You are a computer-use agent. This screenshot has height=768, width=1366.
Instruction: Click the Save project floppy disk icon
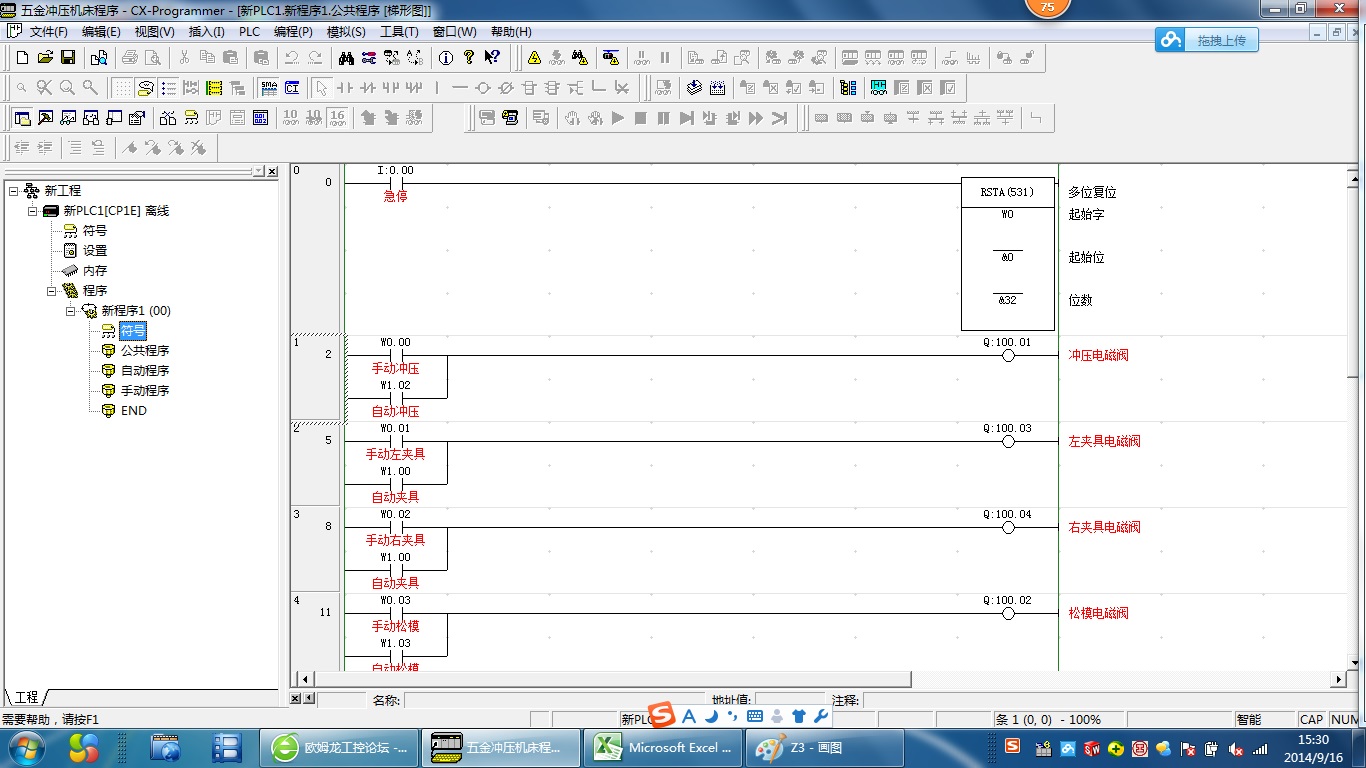68,58
